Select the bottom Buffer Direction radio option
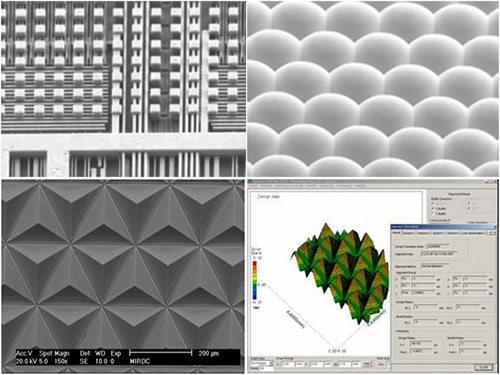Viewport: 500px width, 375px height. [x=433, y=214]
